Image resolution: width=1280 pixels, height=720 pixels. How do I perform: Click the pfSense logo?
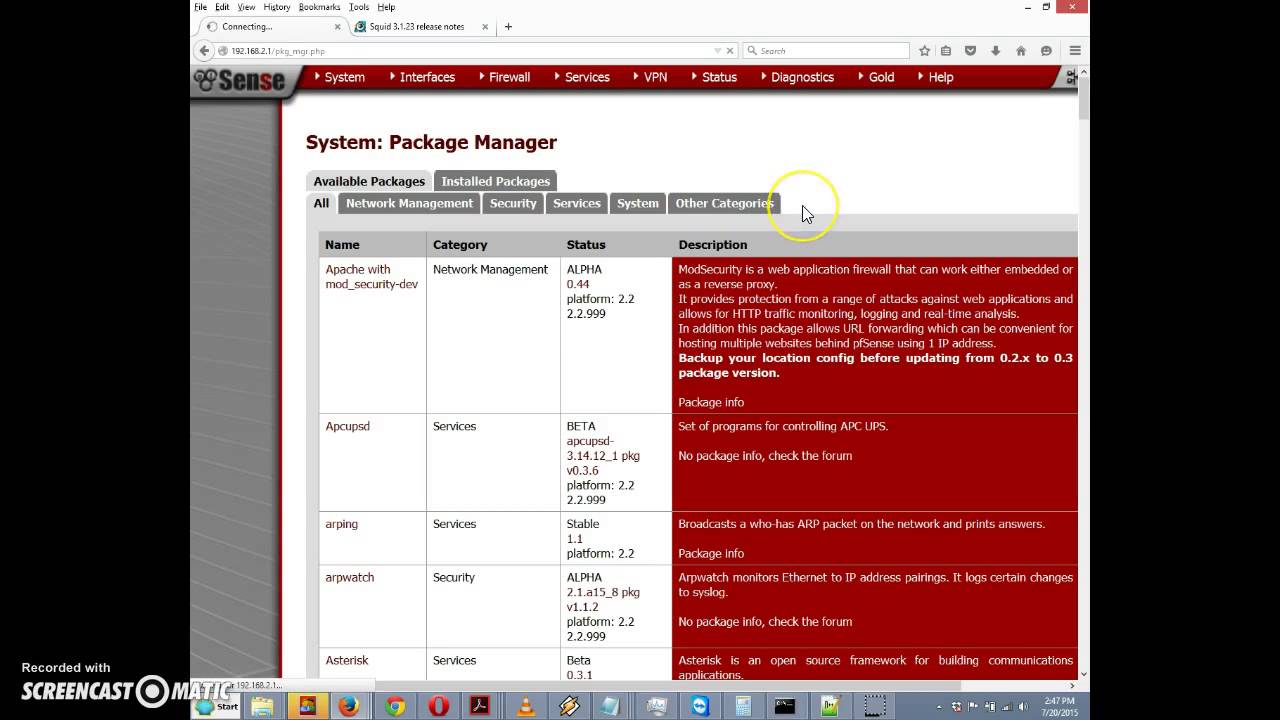[x=240, y=80]
